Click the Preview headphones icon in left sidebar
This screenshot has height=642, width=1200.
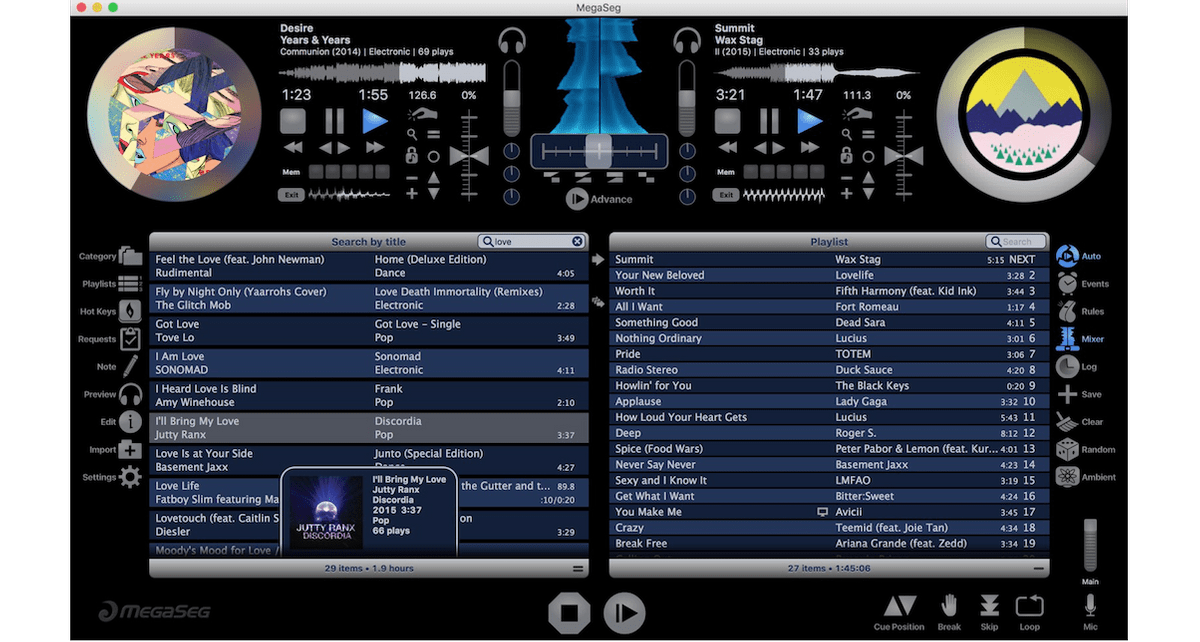[130, 394]
